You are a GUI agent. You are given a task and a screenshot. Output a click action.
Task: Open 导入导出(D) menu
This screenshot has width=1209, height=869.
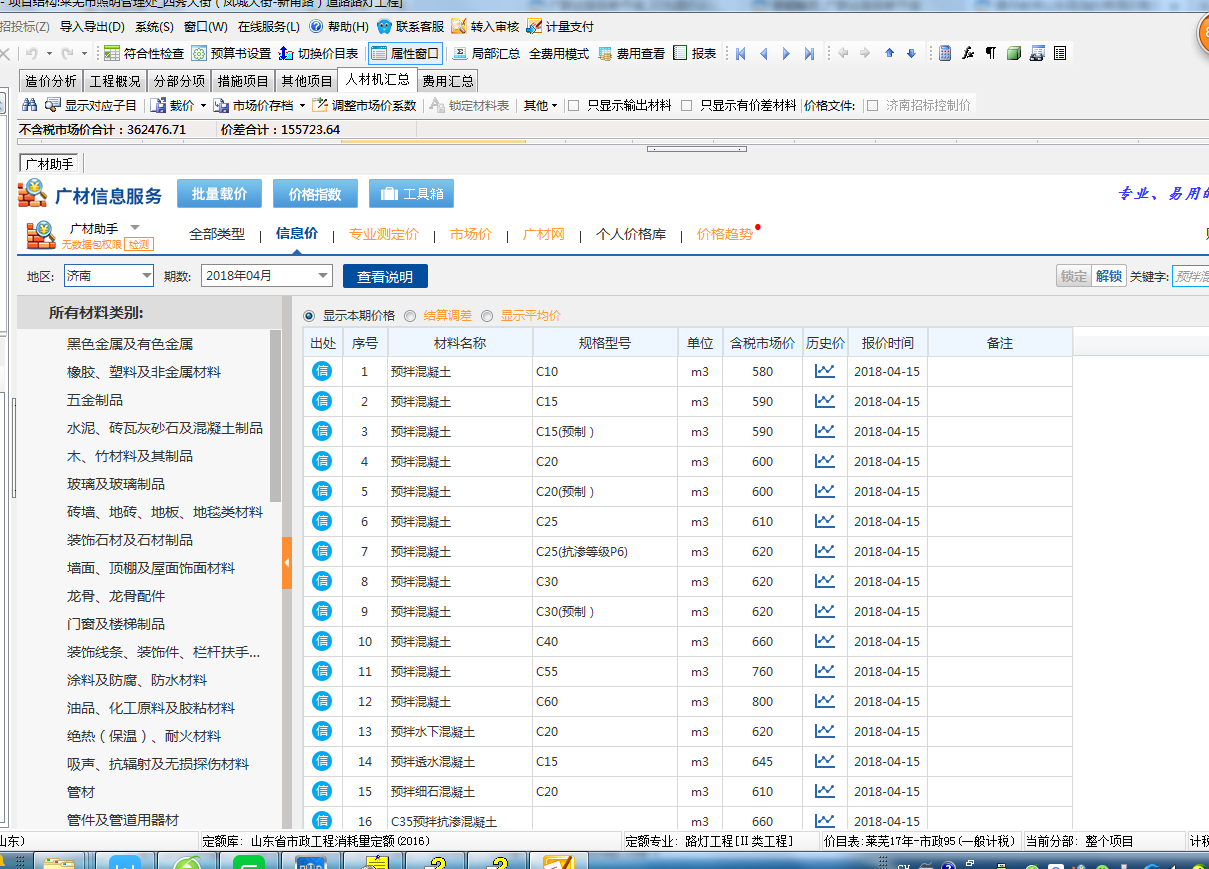click(92, 27)
